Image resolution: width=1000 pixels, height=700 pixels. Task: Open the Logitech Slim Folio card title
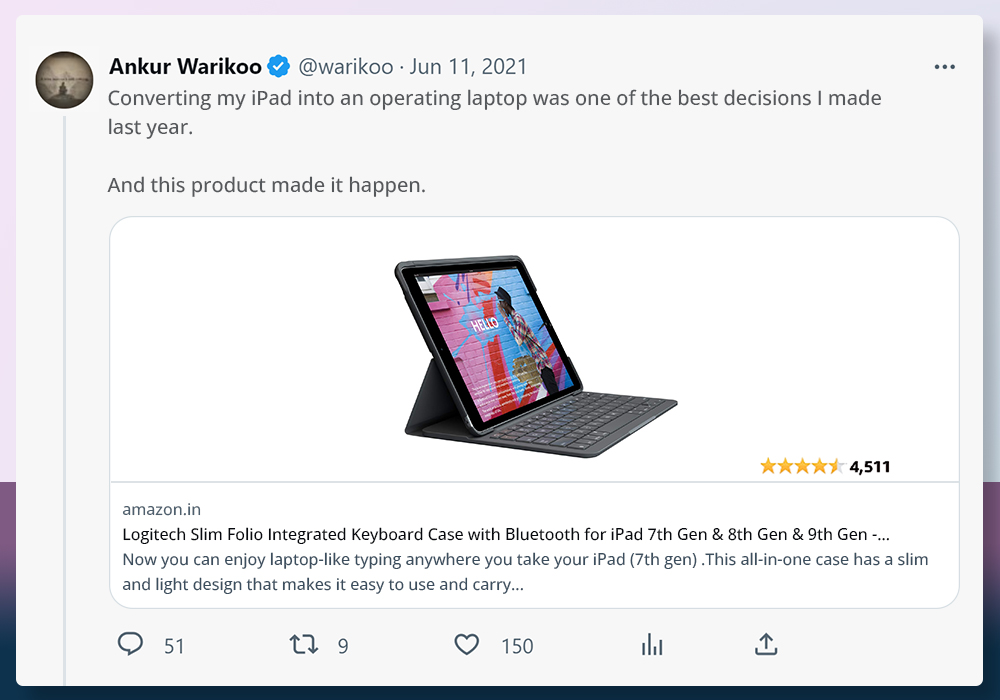coord(506,534)
